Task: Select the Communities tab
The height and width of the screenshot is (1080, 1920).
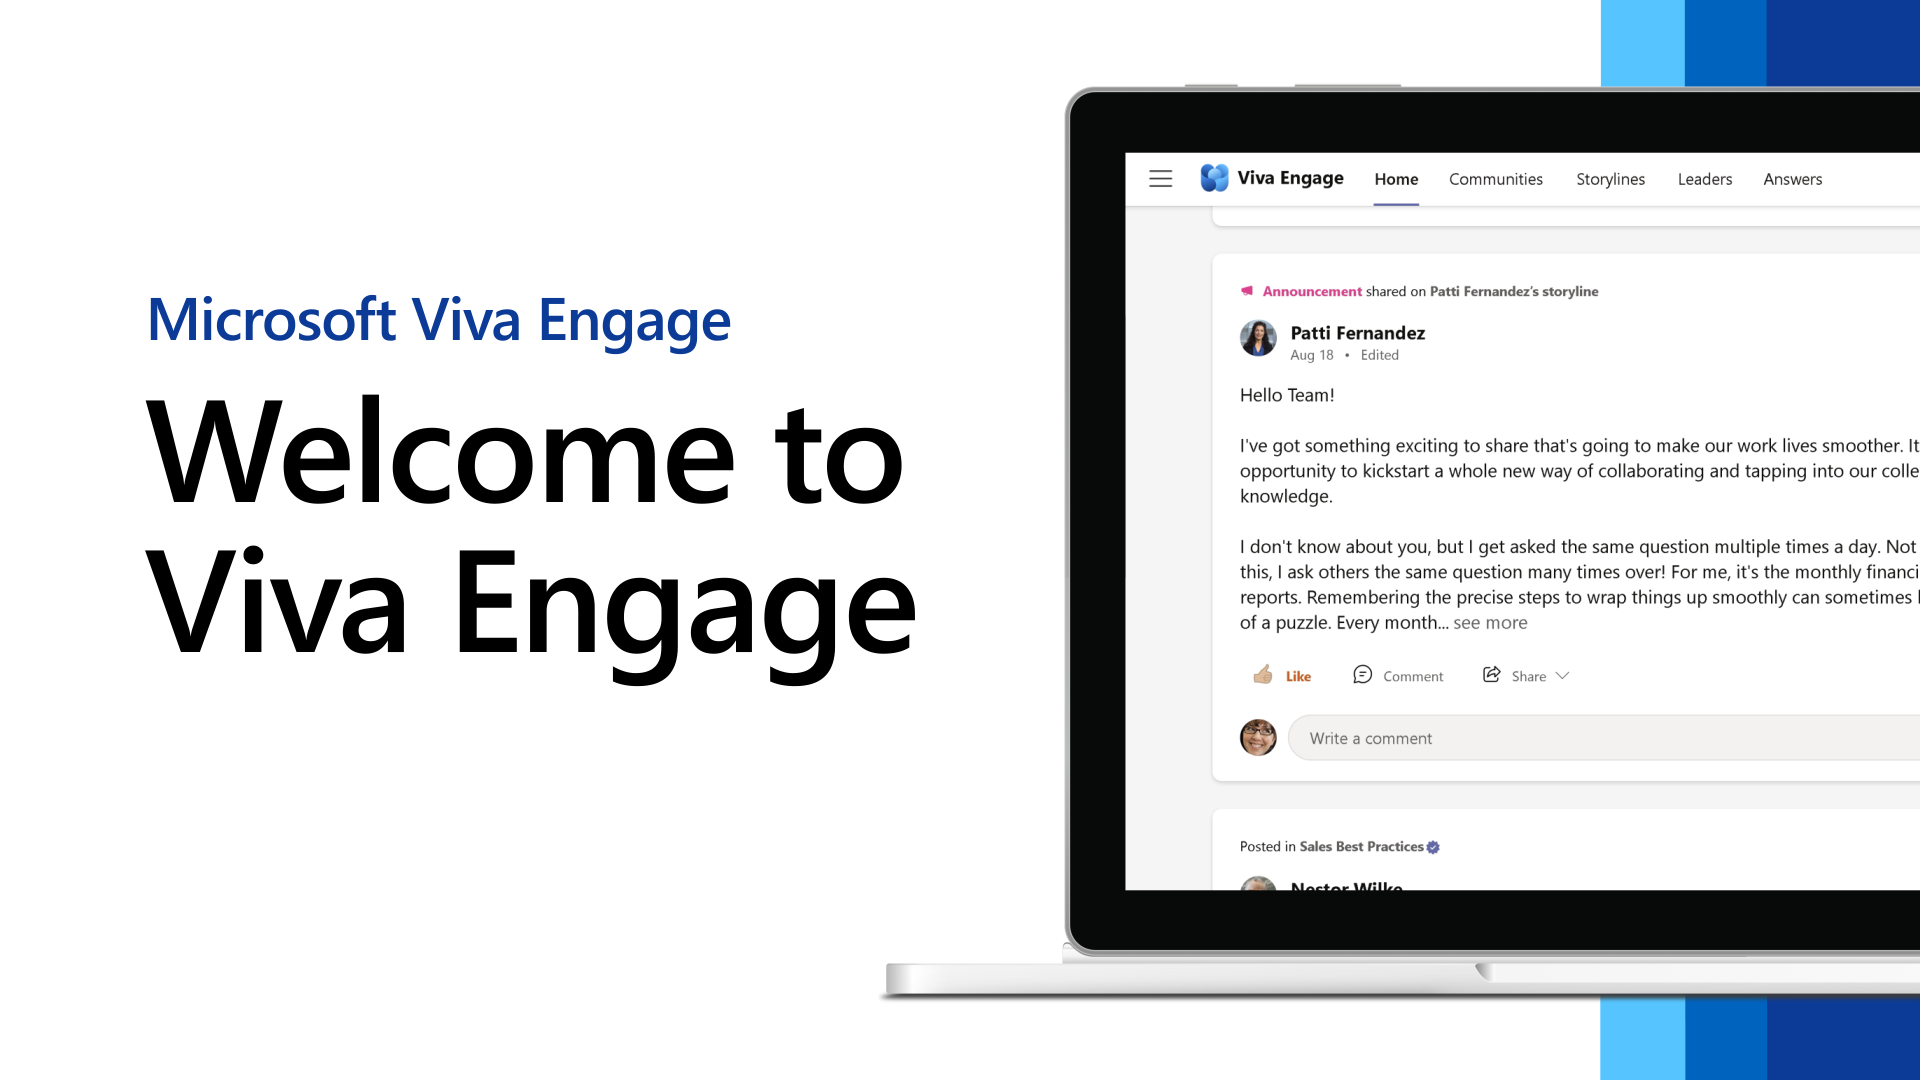Action: point(1495,178)
